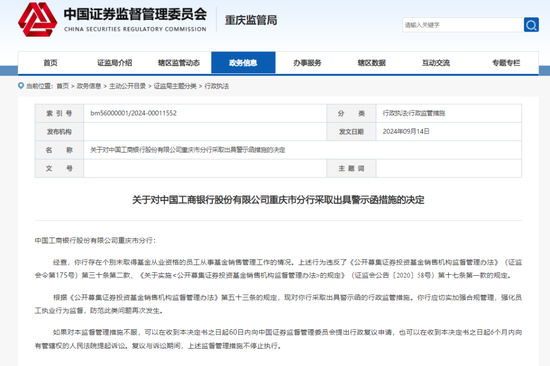Click the paragraph beginning 根据《公开募集

point(278,304)
